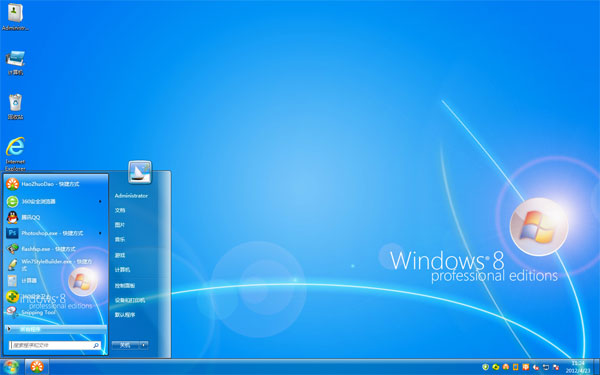Select the Snipping Tool text entry

[x=38, y=312]
